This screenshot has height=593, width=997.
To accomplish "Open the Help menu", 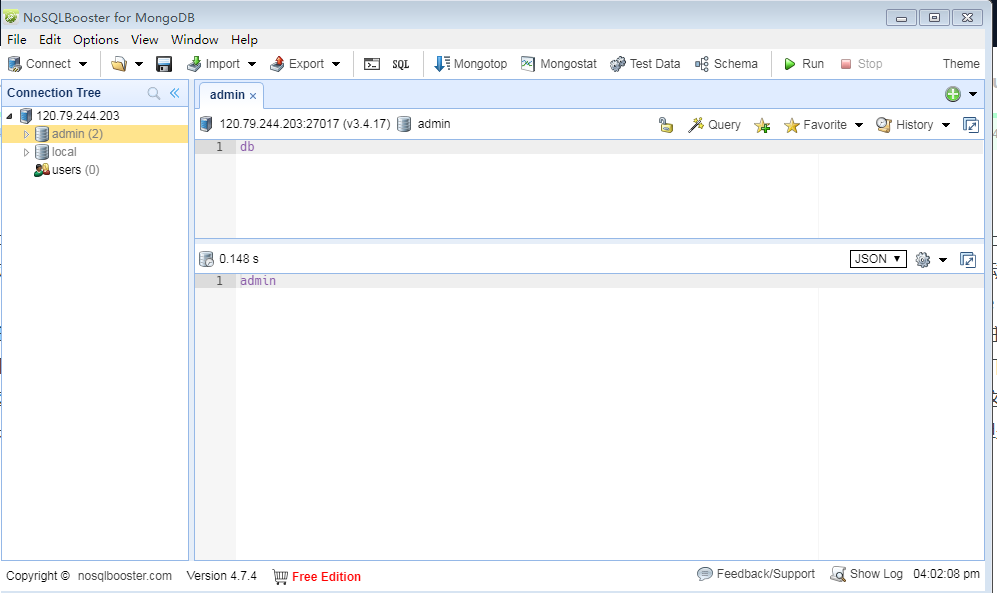I will click(244, 39).
